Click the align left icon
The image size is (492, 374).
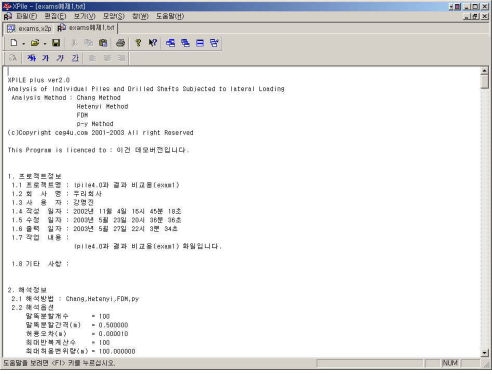92,58
